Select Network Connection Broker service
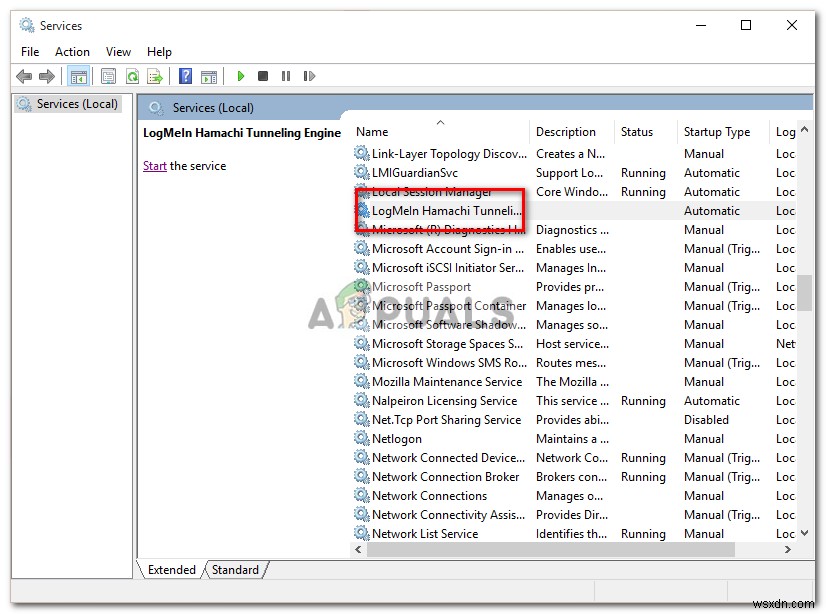 [x=574, y=477]
